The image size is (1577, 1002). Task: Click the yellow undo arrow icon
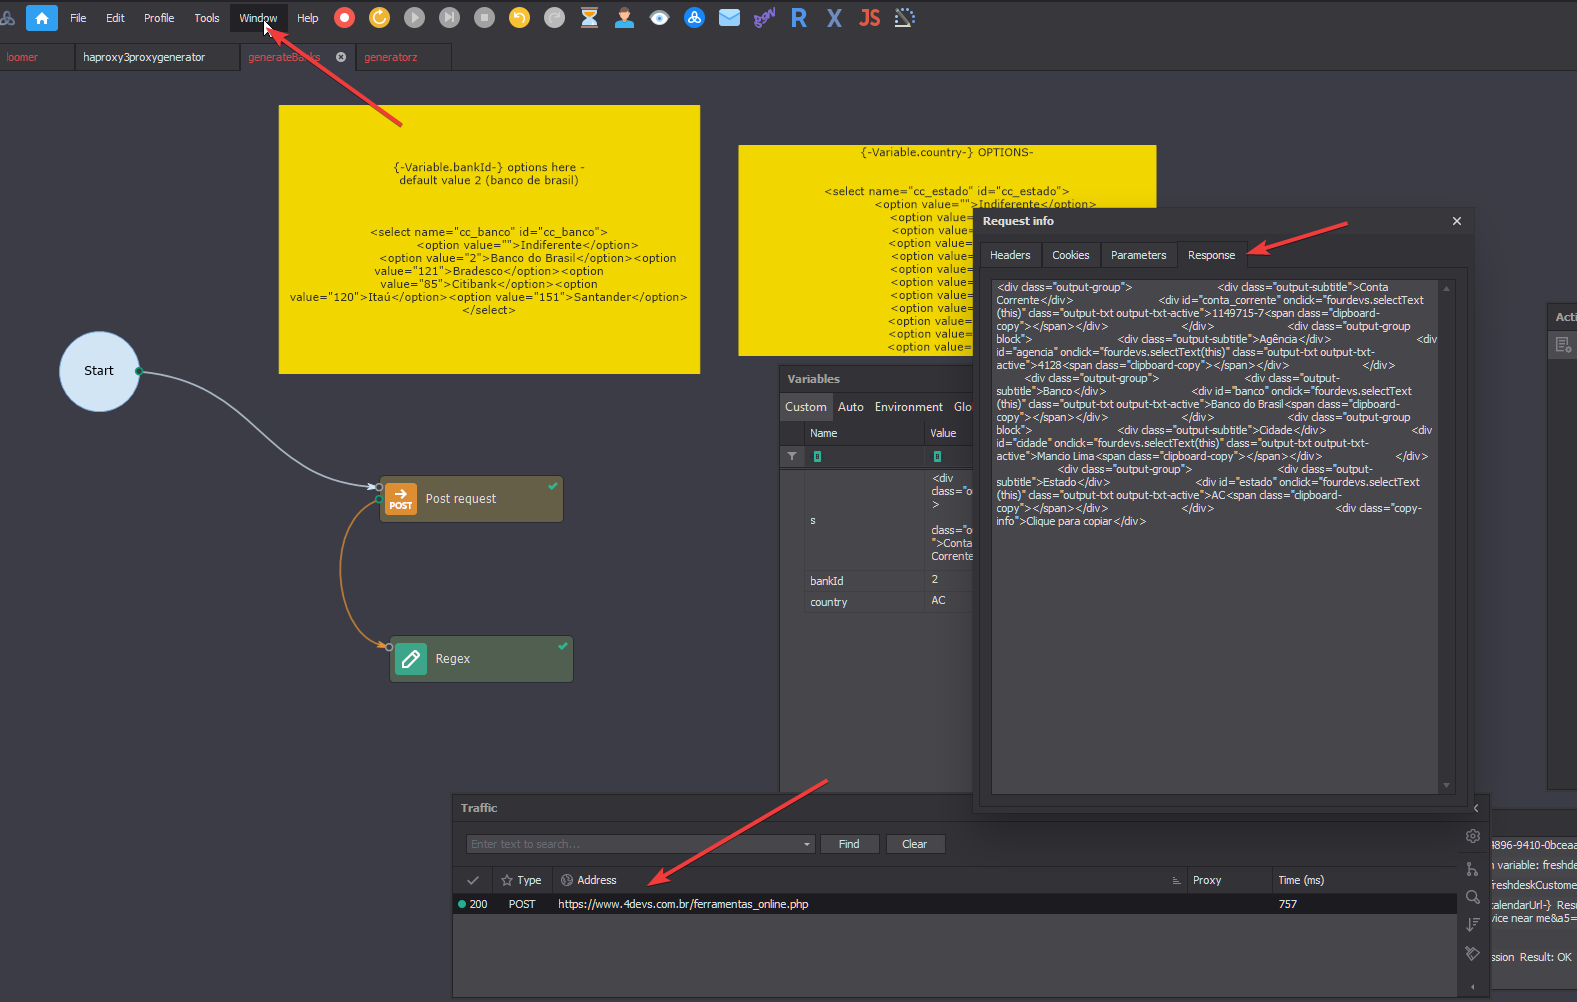[x=519, y=18]
